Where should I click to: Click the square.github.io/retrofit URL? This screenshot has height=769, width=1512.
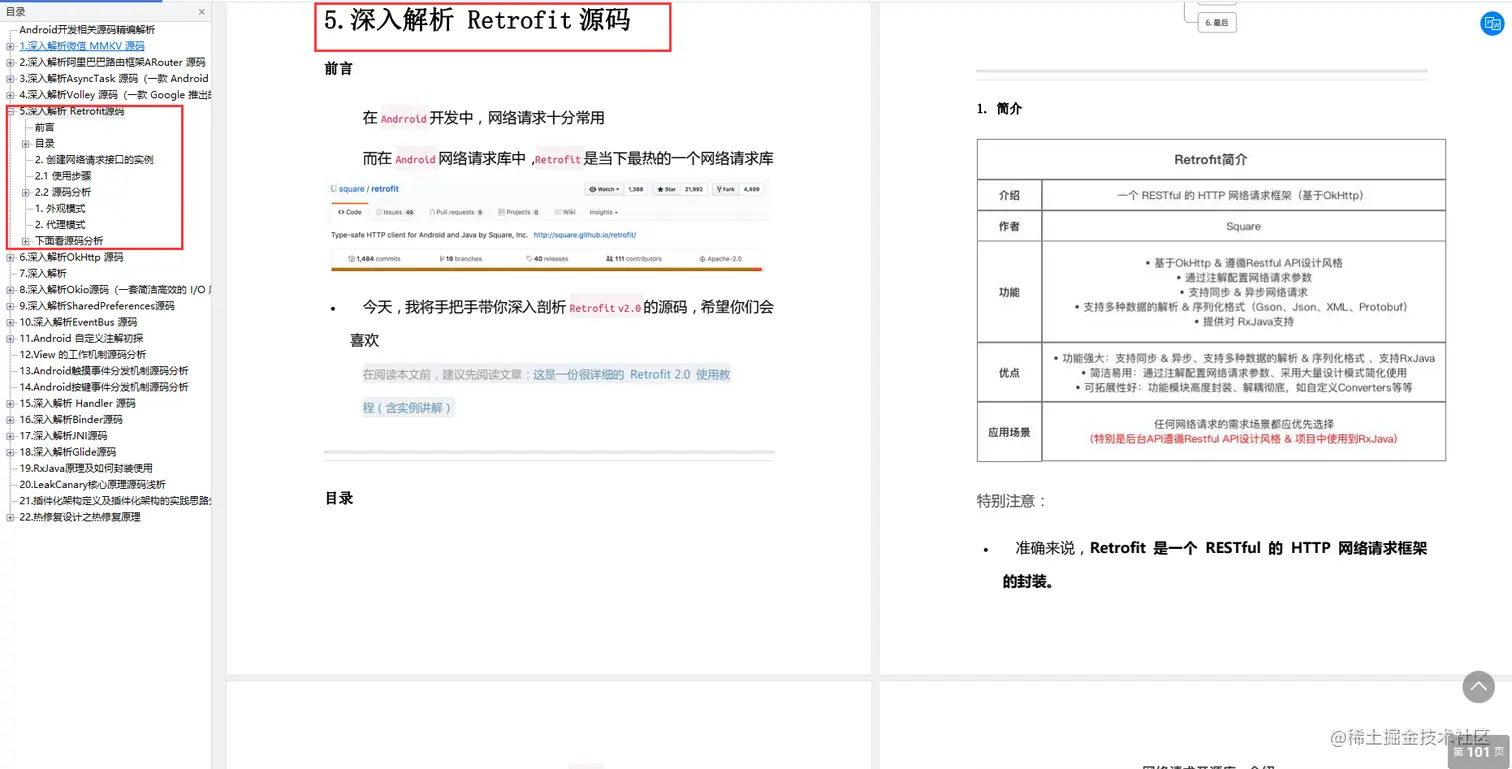pyautogui.click(x=585, y=235)
